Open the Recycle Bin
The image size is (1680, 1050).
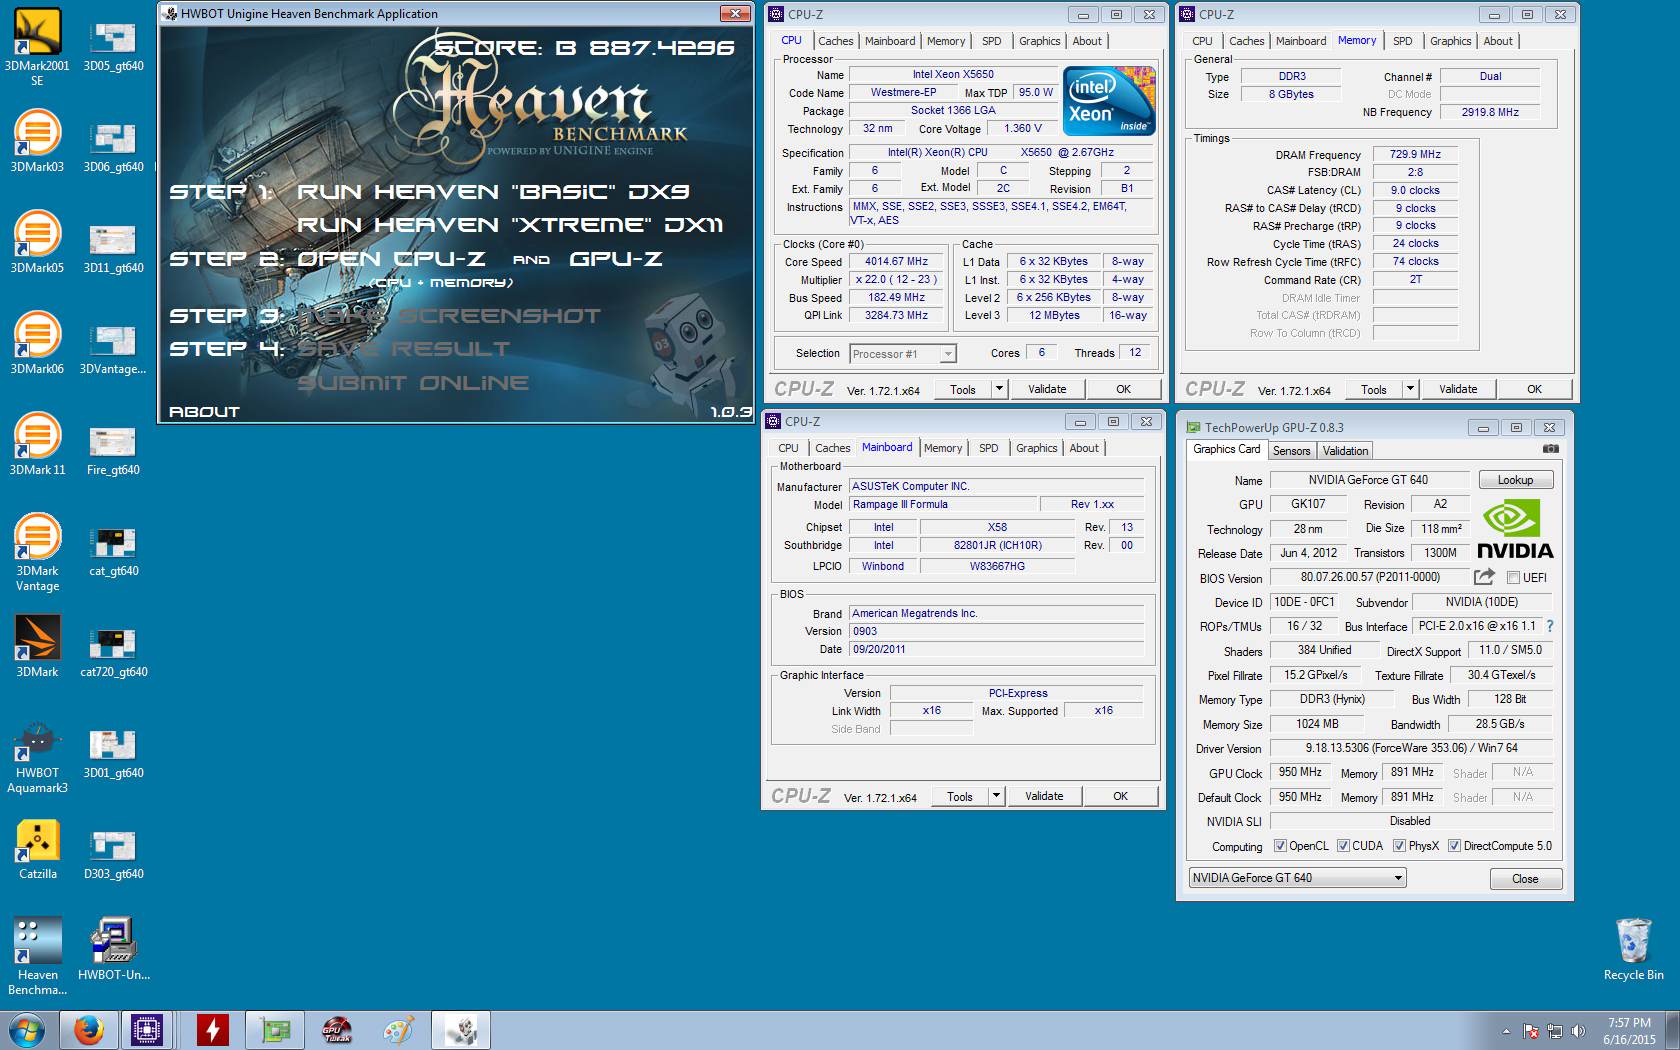(x=1633, y=949)
